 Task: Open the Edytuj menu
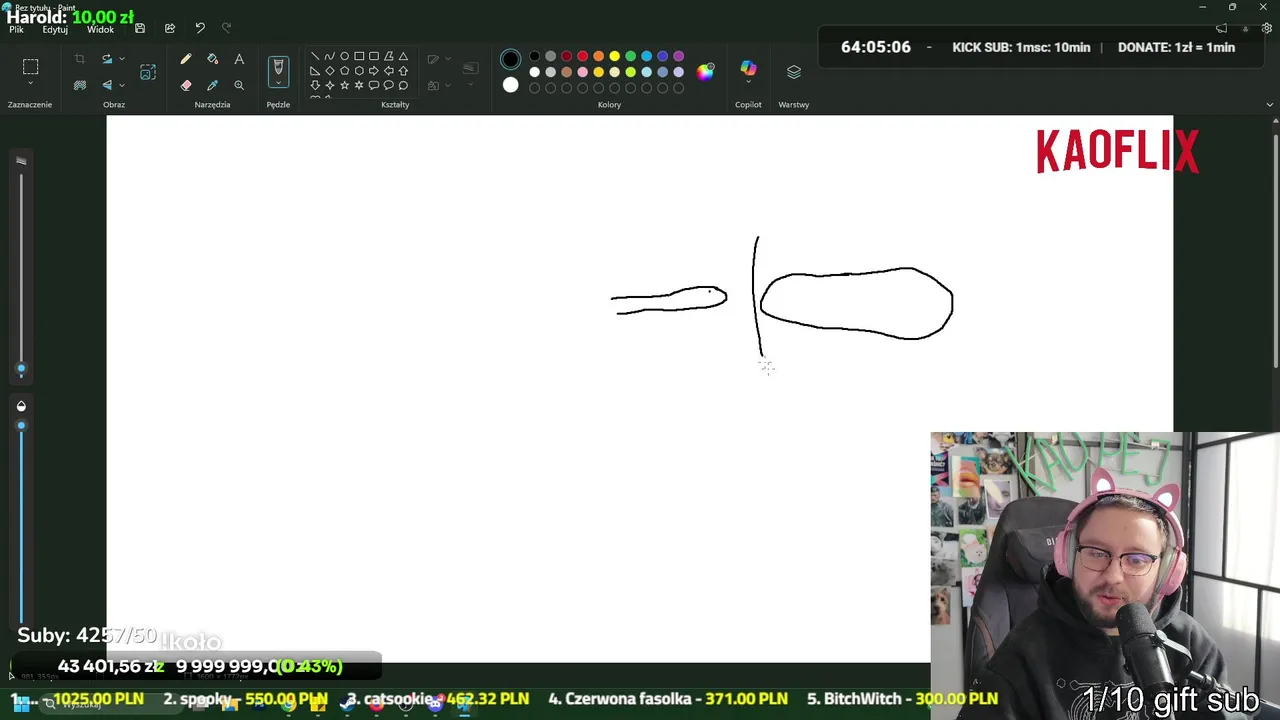point(55,30)
